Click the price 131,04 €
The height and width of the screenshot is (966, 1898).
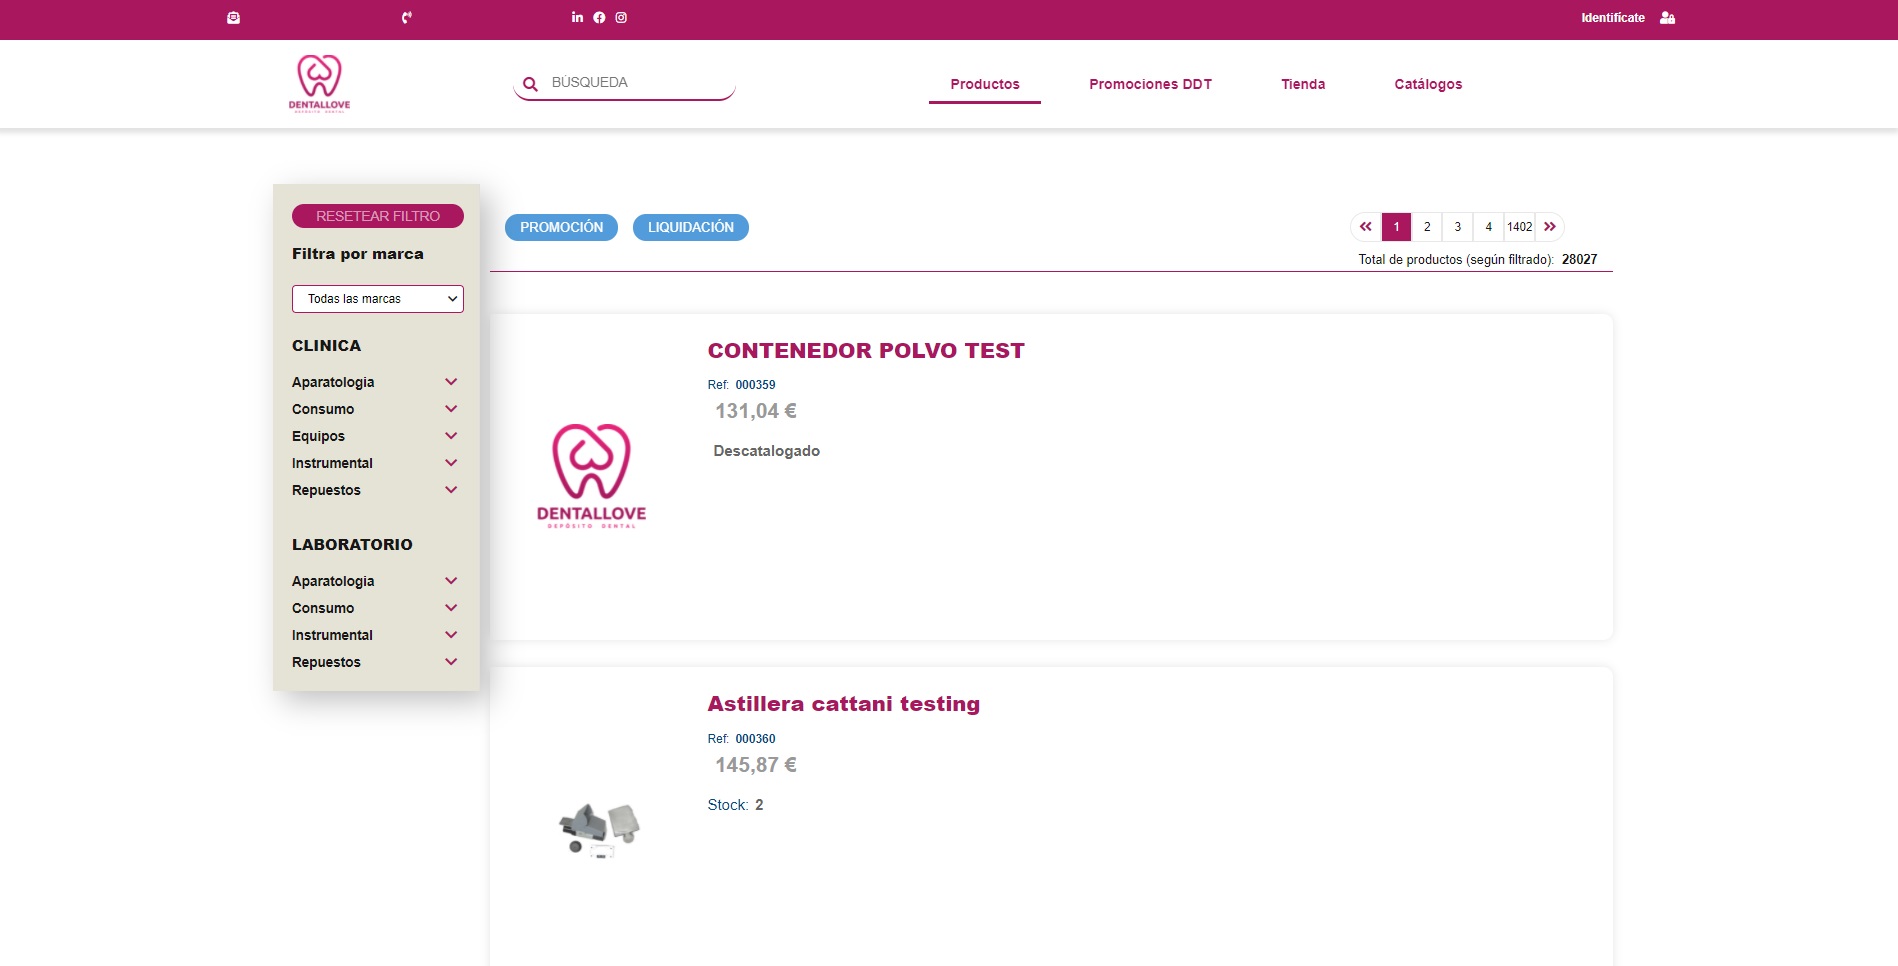756,411
